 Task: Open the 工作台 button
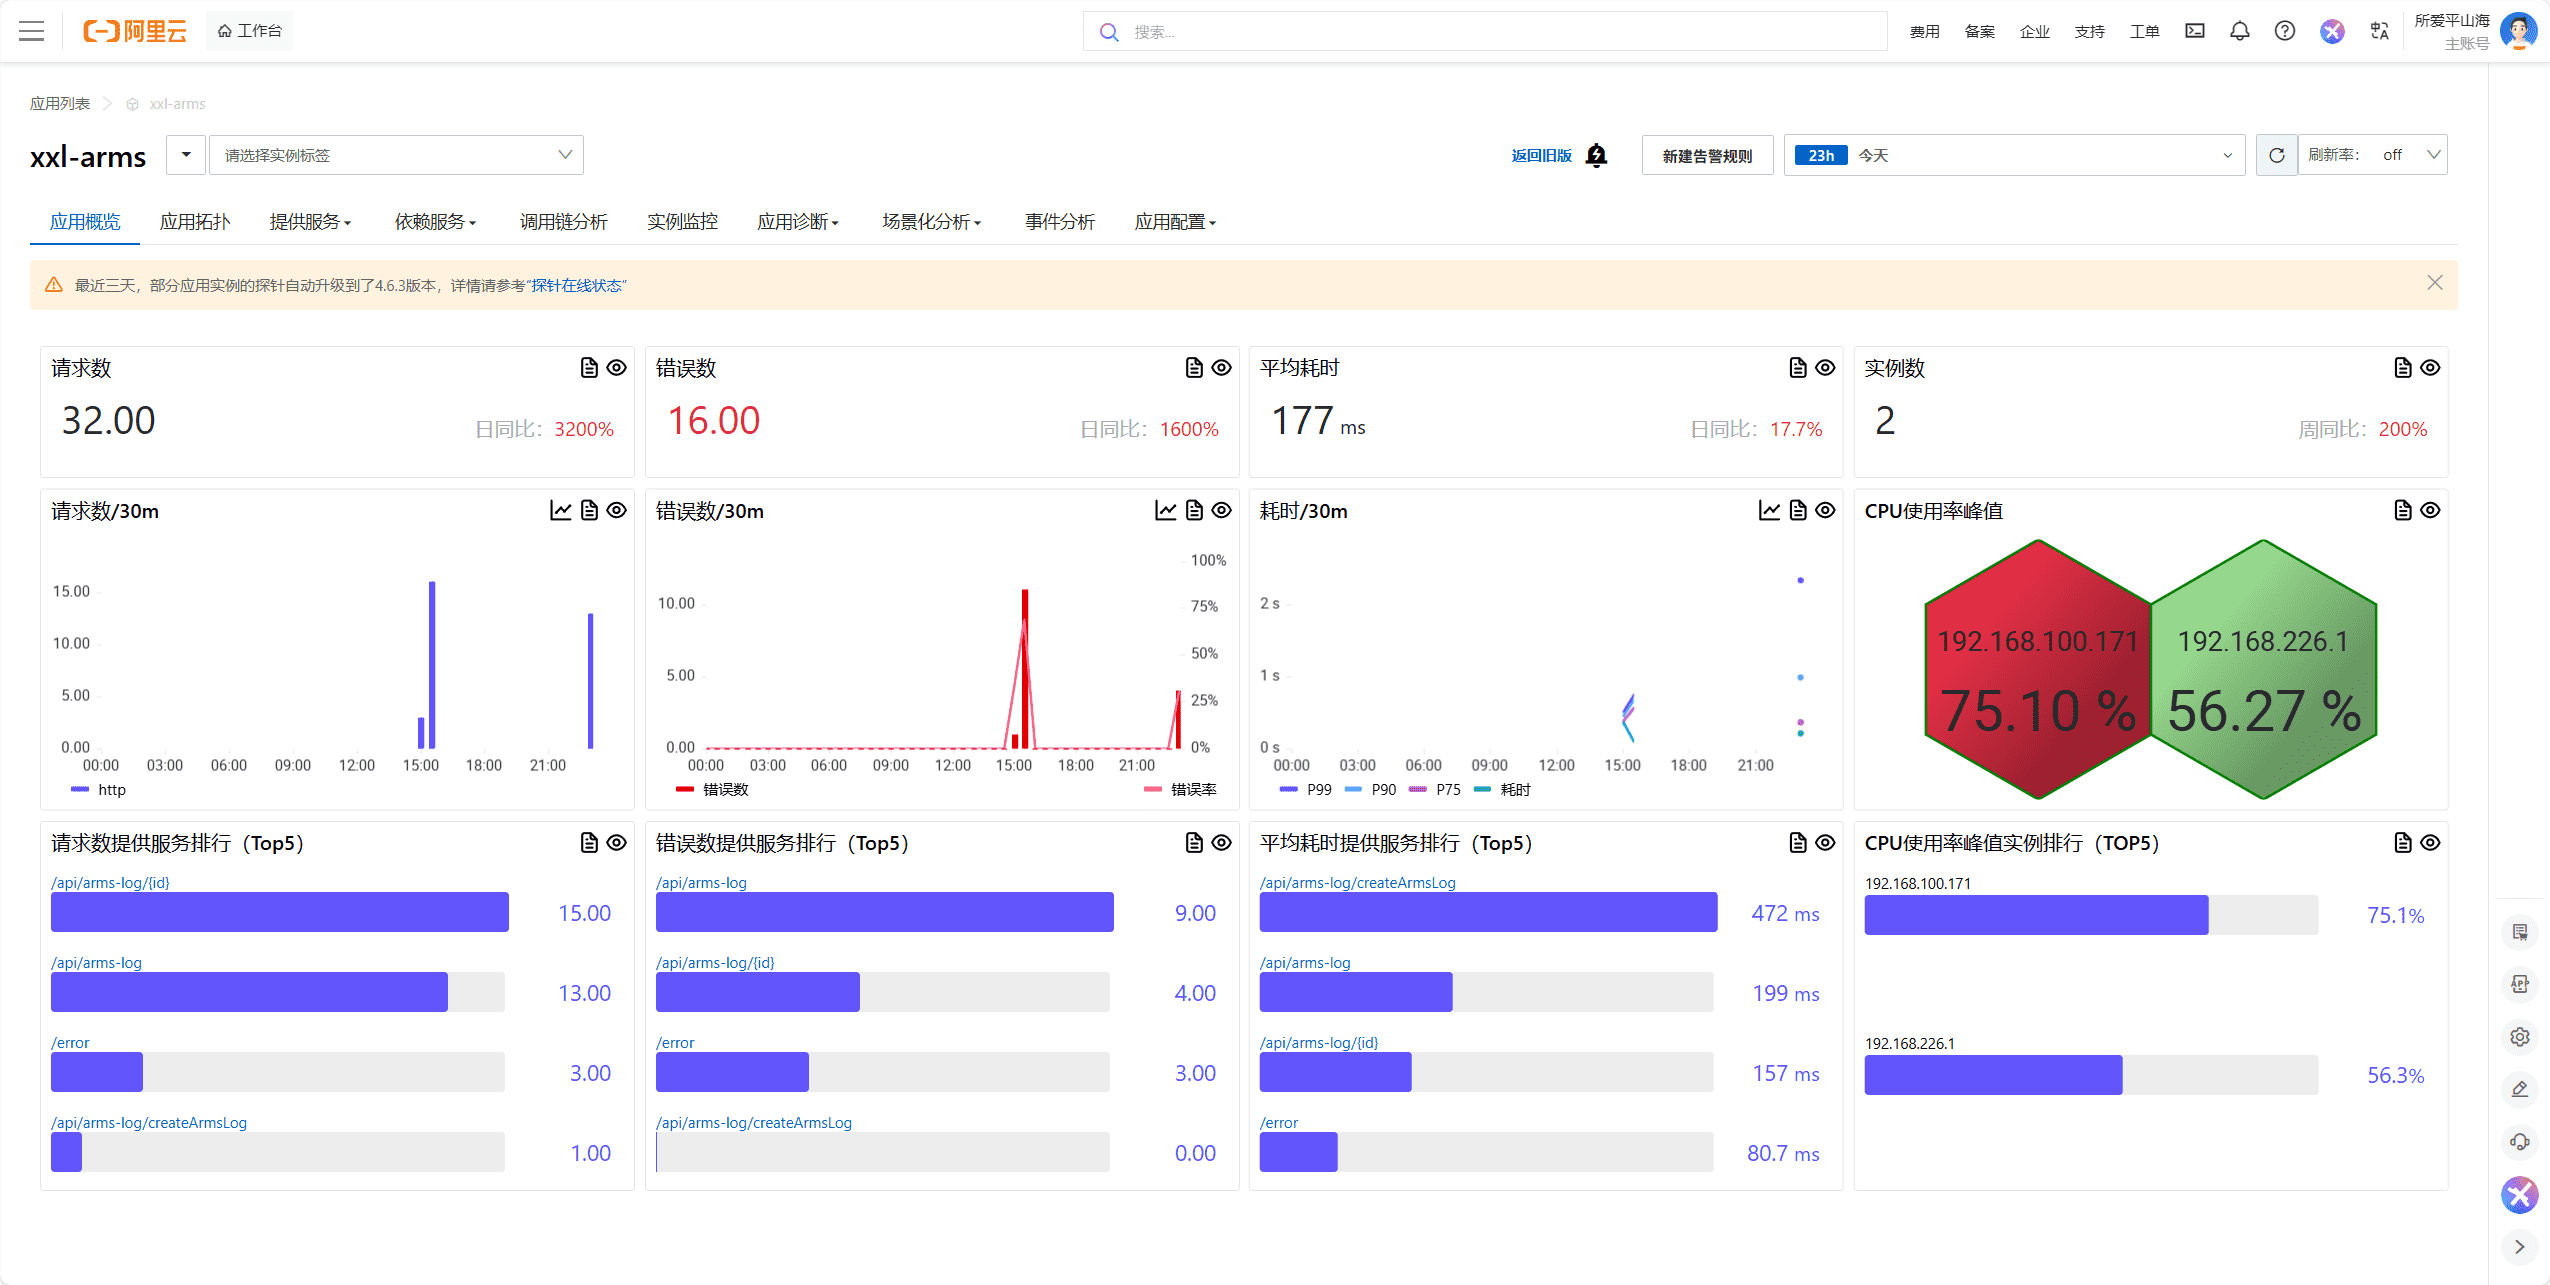pyautogui.click(x=250, y=31)
